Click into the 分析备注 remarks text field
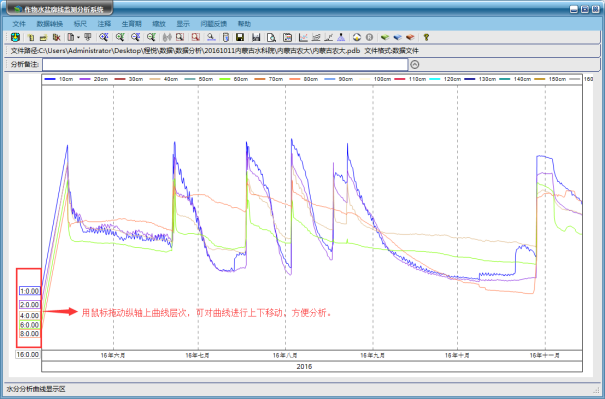Screen dimensions: 605x399 point(225,64)
